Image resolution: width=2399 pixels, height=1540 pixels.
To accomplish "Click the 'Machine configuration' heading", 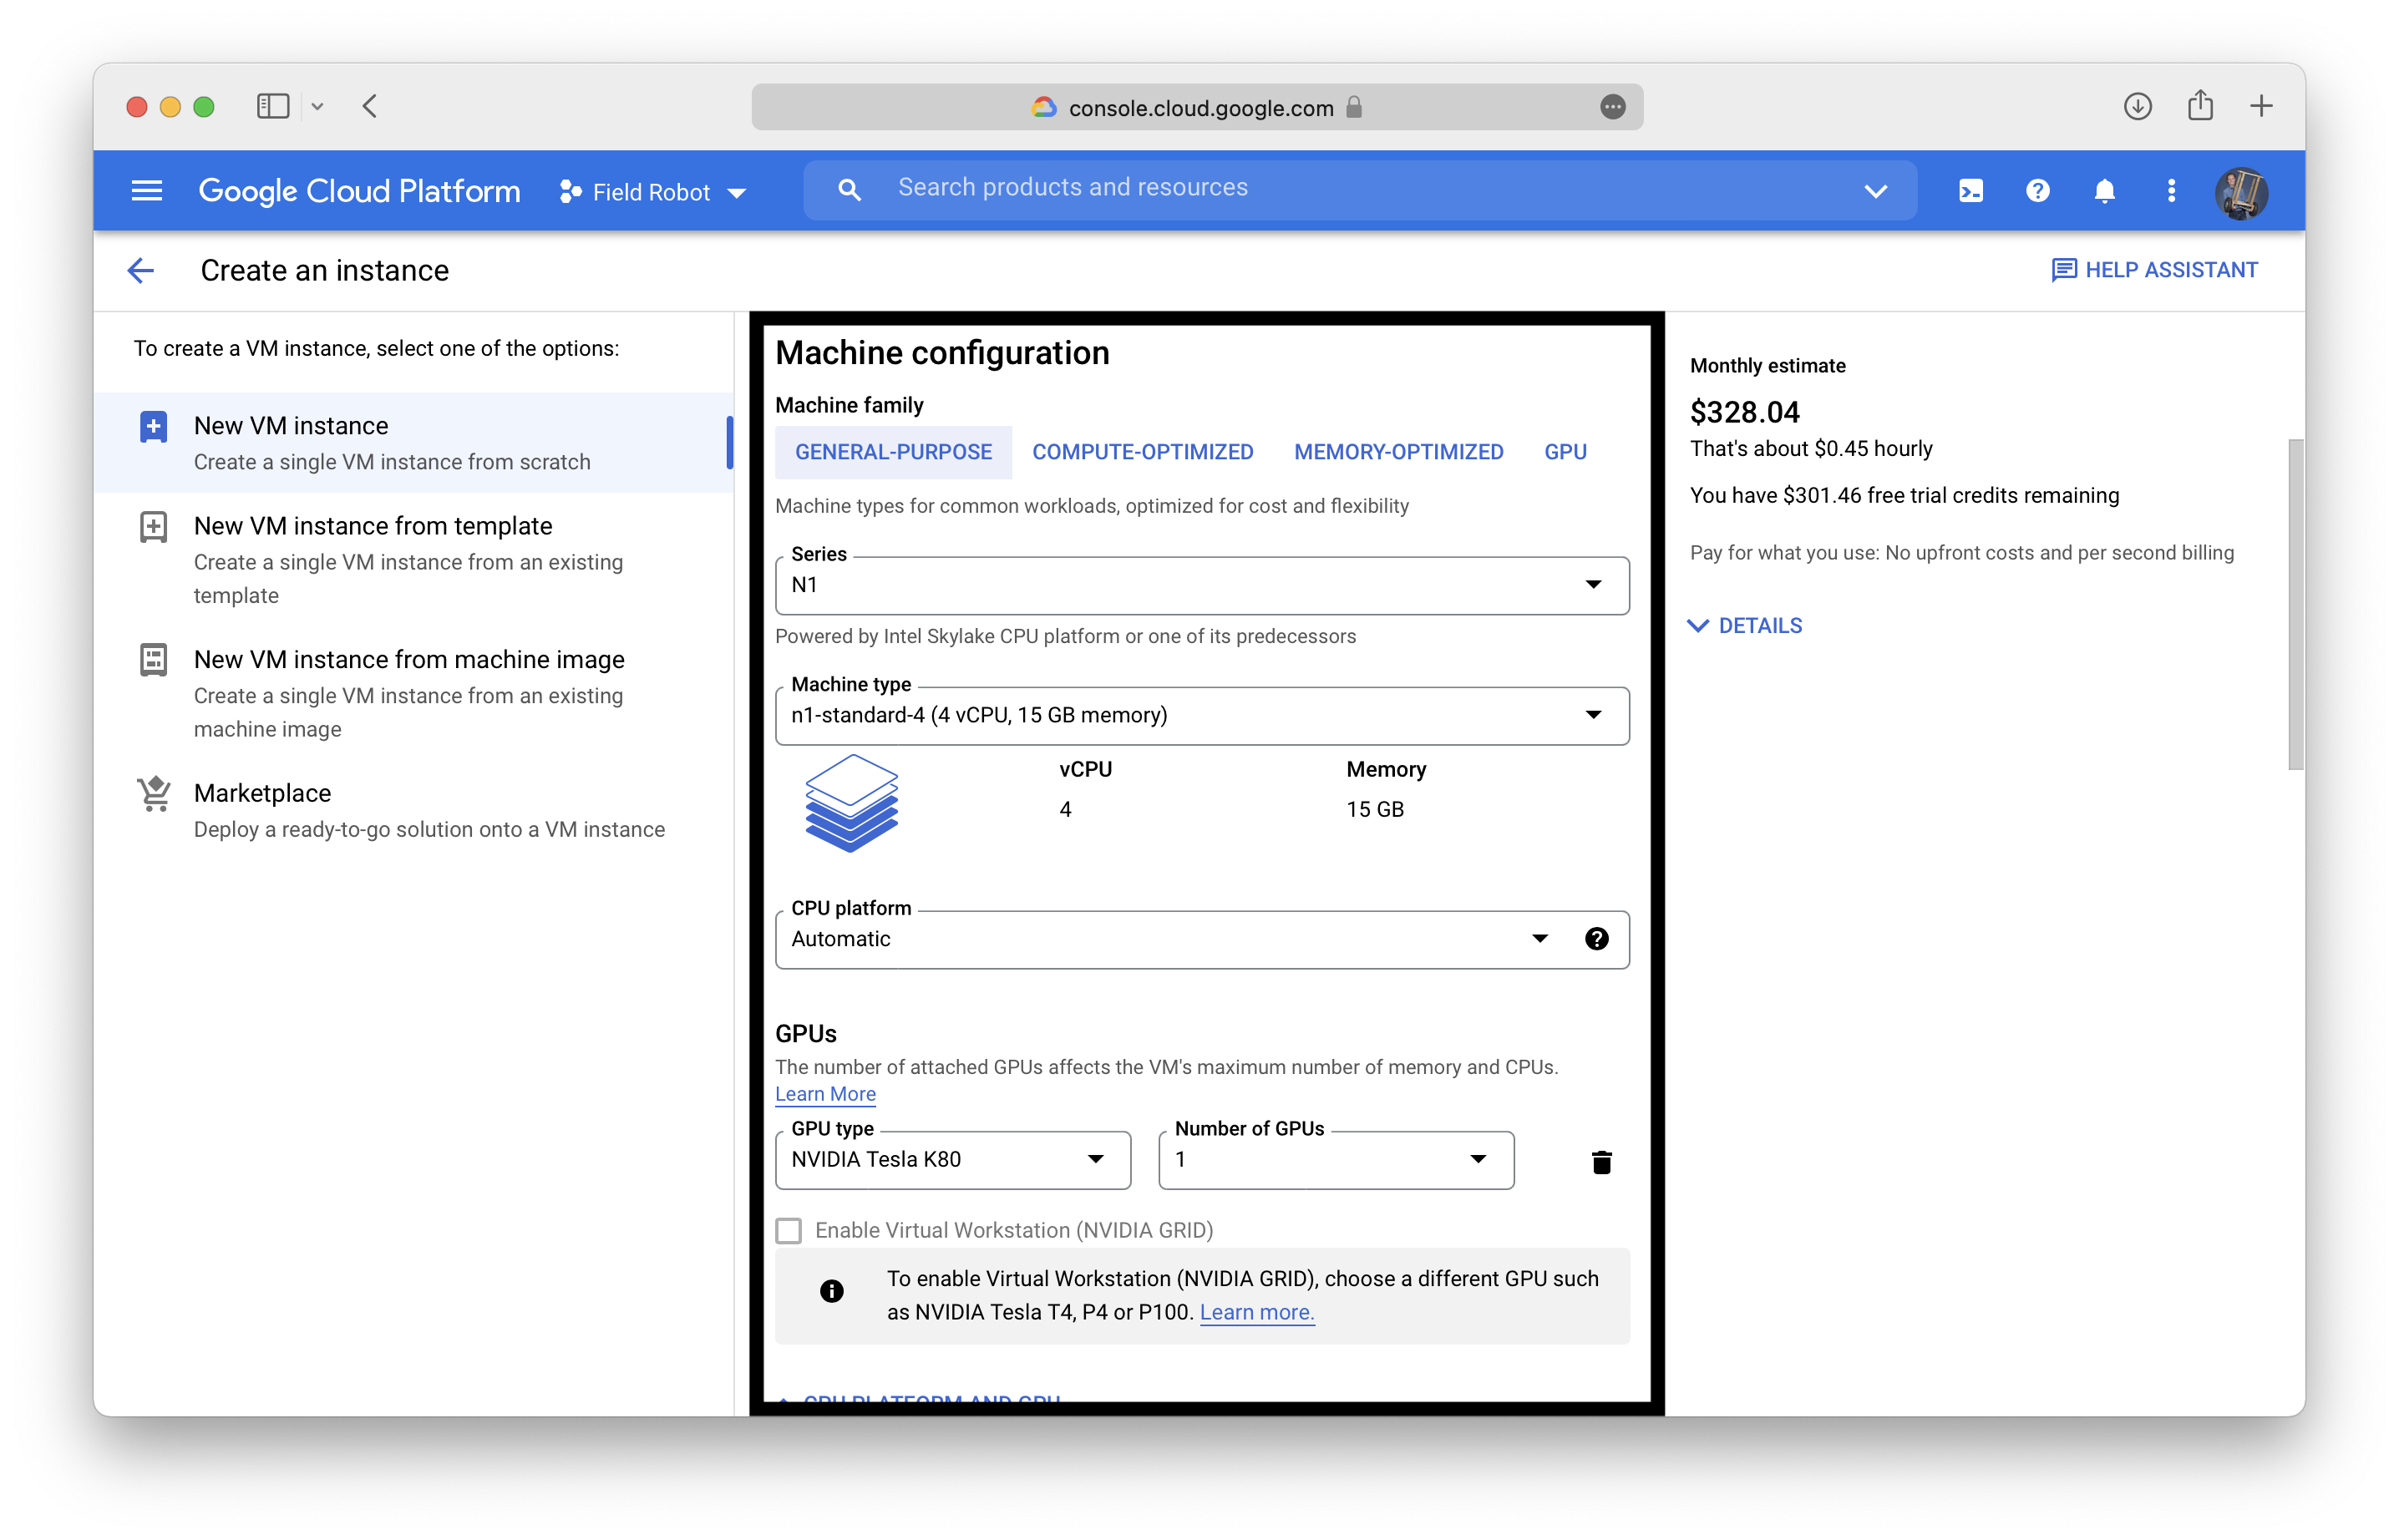I will coord(942,353).
